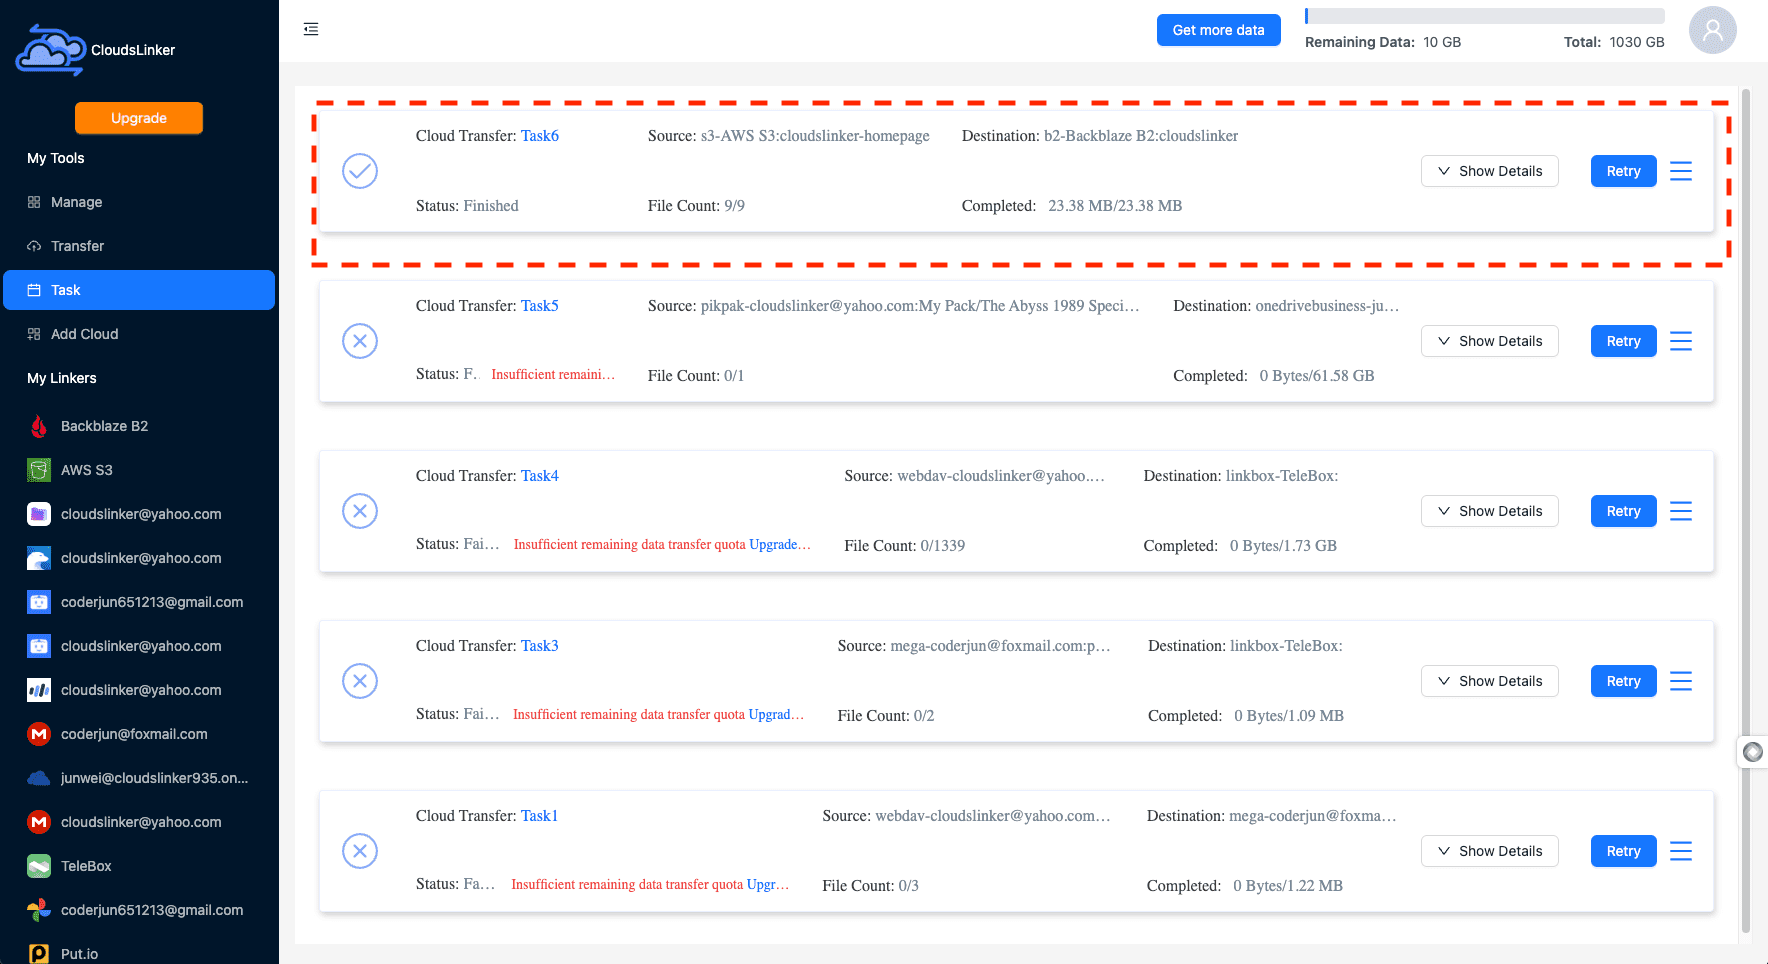Click the failed X icon on Task3
The width and height of the screenshot is (1768, 964).
[x=360, y=681]
